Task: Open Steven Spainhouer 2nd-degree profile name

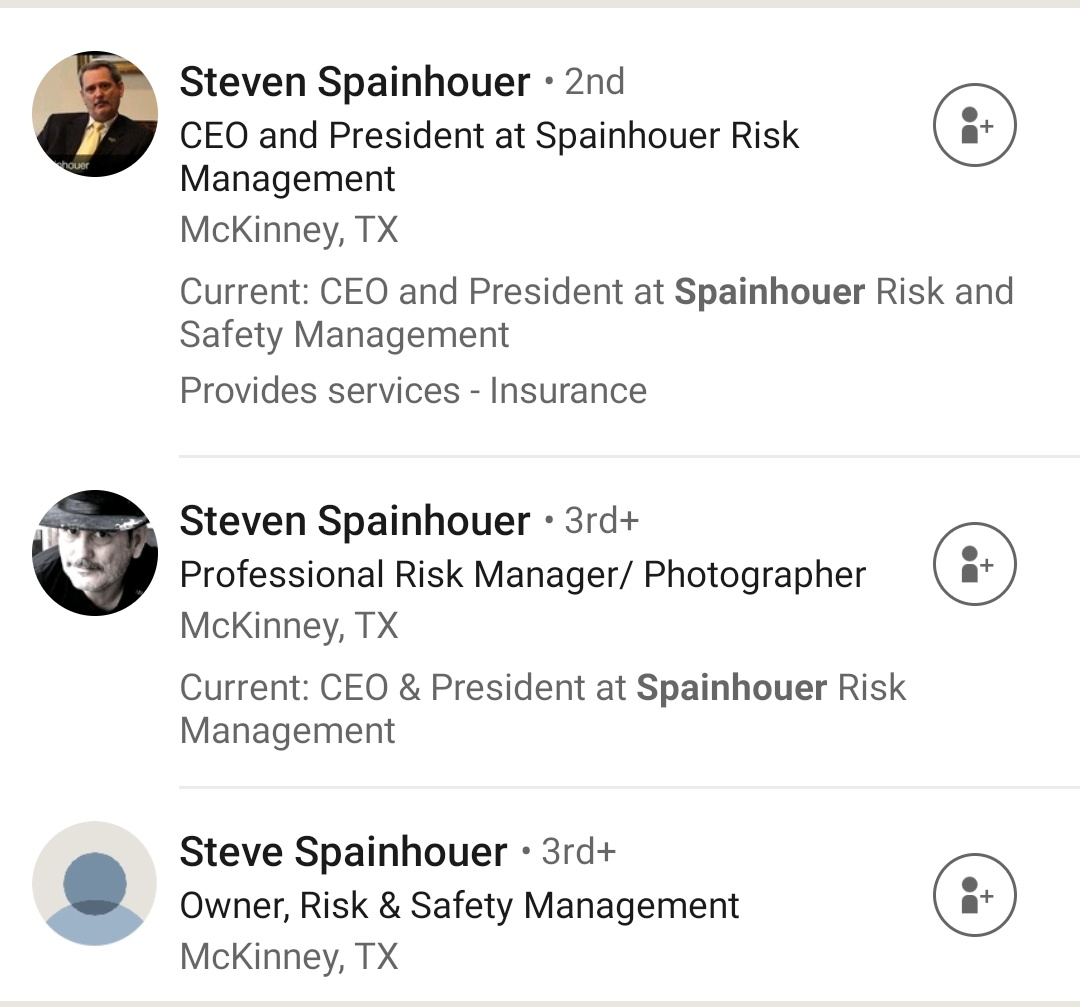Action: coord(355,82)
